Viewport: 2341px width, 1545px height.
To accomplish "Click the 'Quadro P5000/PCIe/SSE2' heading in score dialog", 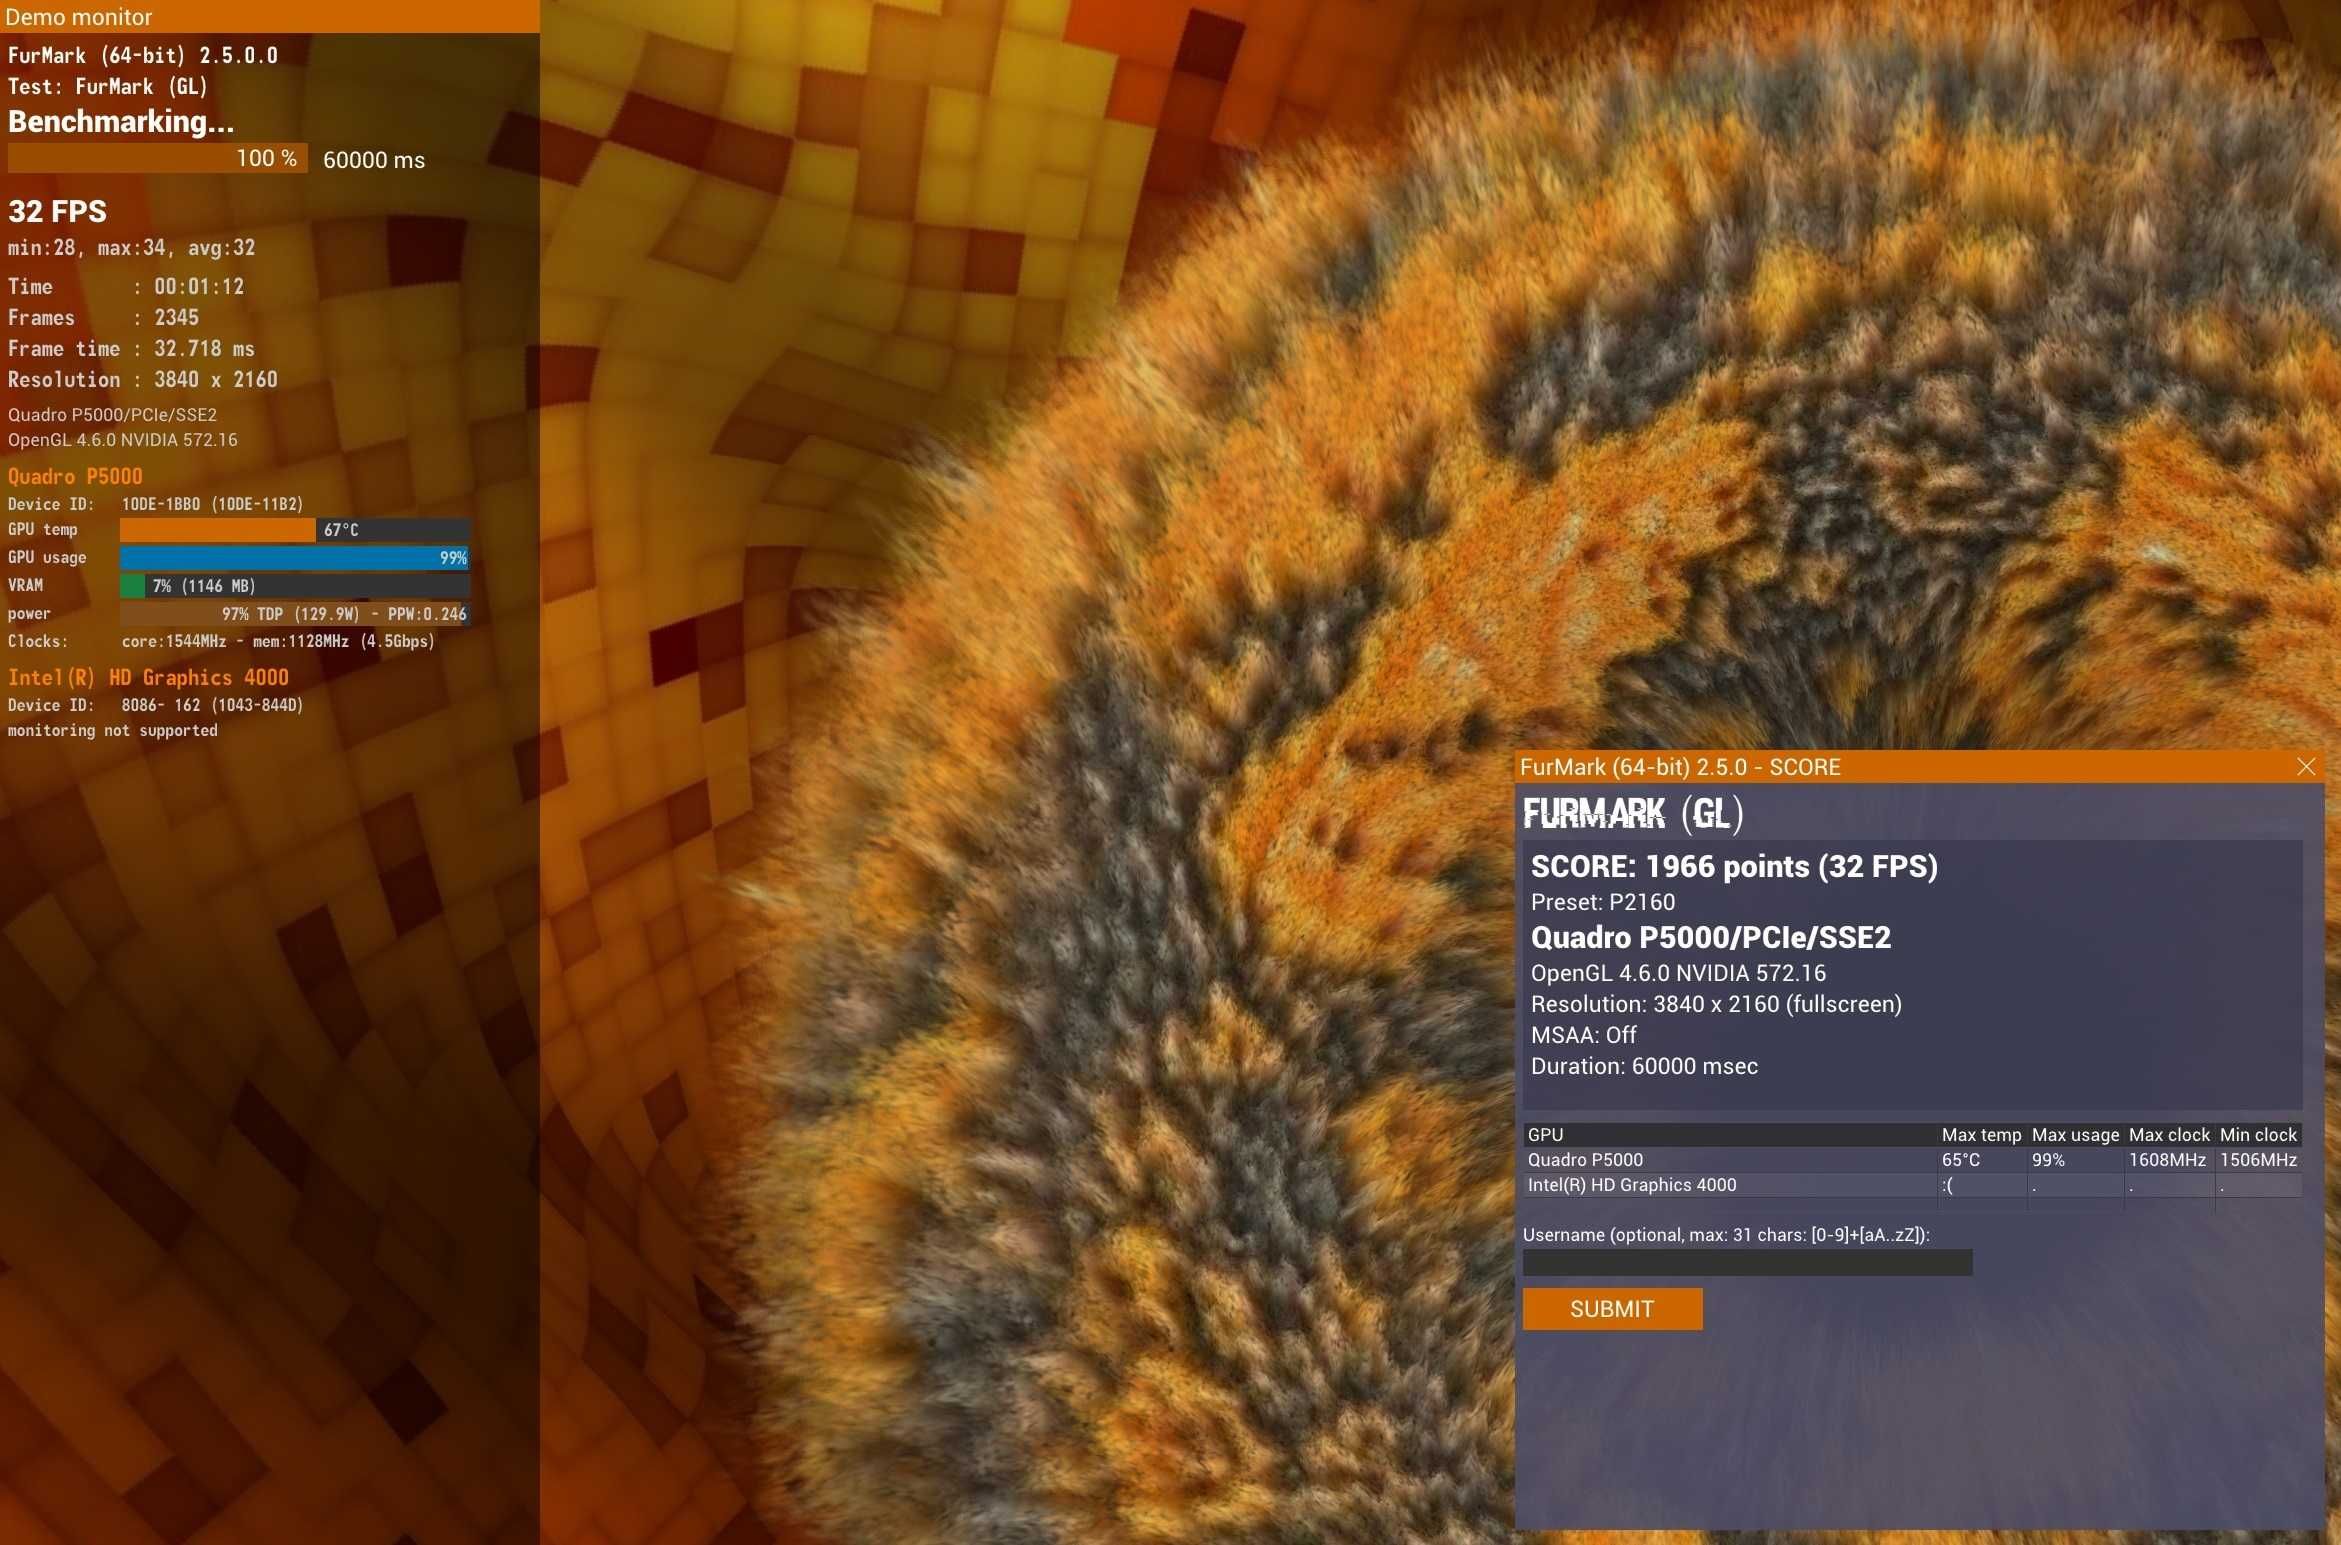I will 1711,937.
